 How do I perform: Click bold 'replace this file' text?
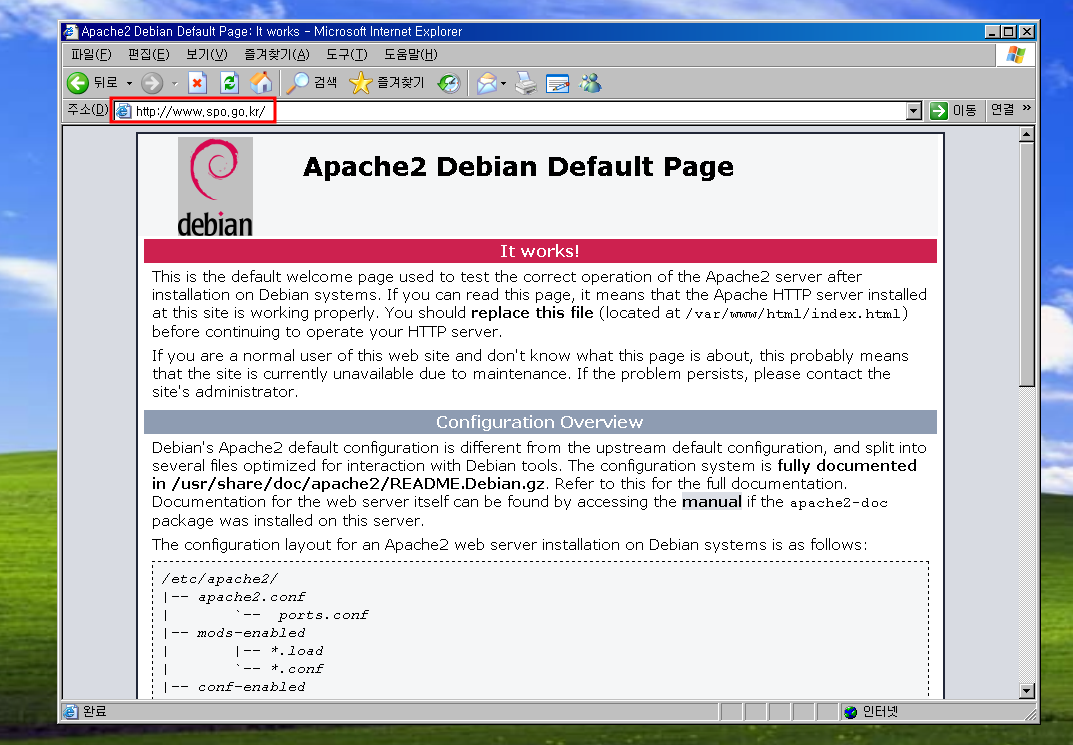click(532, 313)
